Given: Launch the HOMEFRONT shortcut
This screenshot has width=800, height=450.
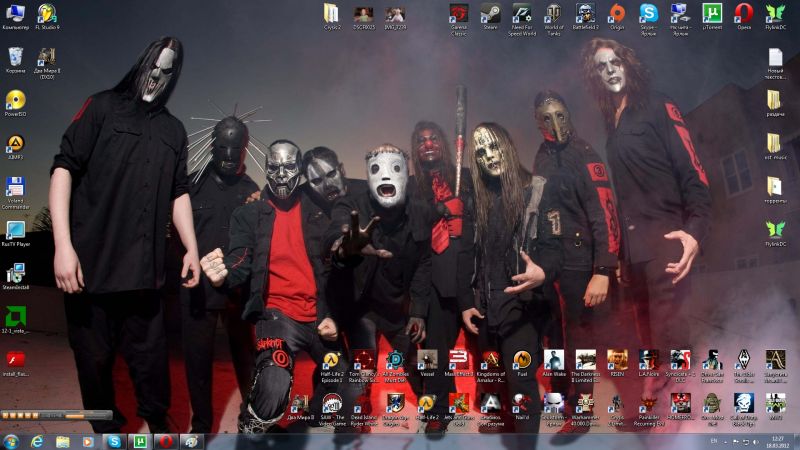Looking at the screenshot, I should tap(680, 407).
